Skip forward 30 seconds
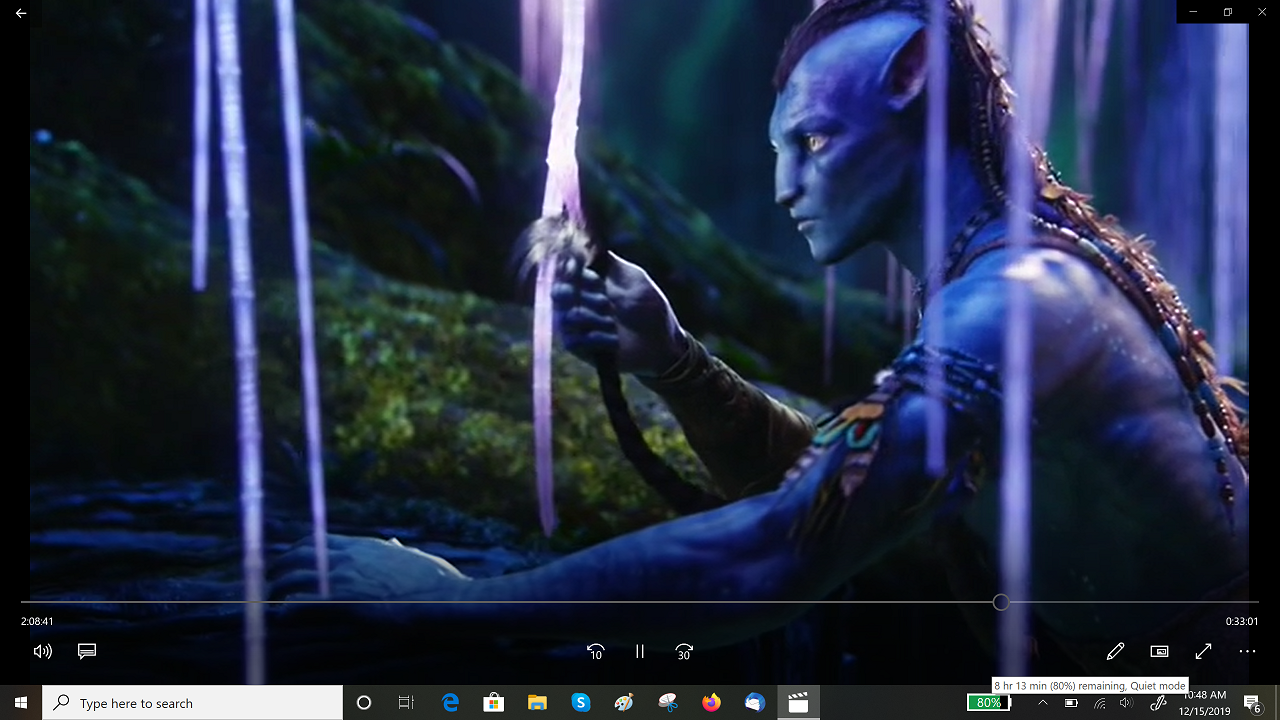The image size is (1280, 720). point(684,651)
